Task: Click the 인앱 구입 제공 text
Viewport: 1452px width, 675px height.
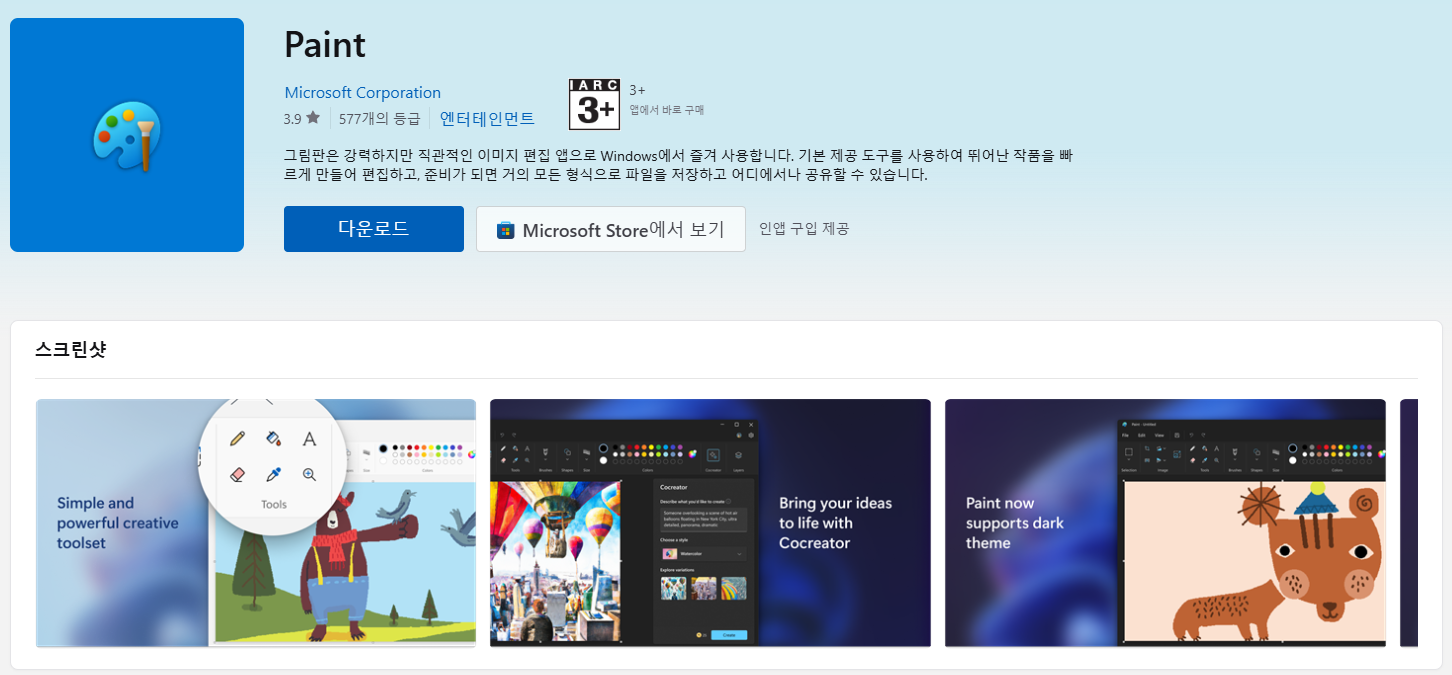Action: 804,229
